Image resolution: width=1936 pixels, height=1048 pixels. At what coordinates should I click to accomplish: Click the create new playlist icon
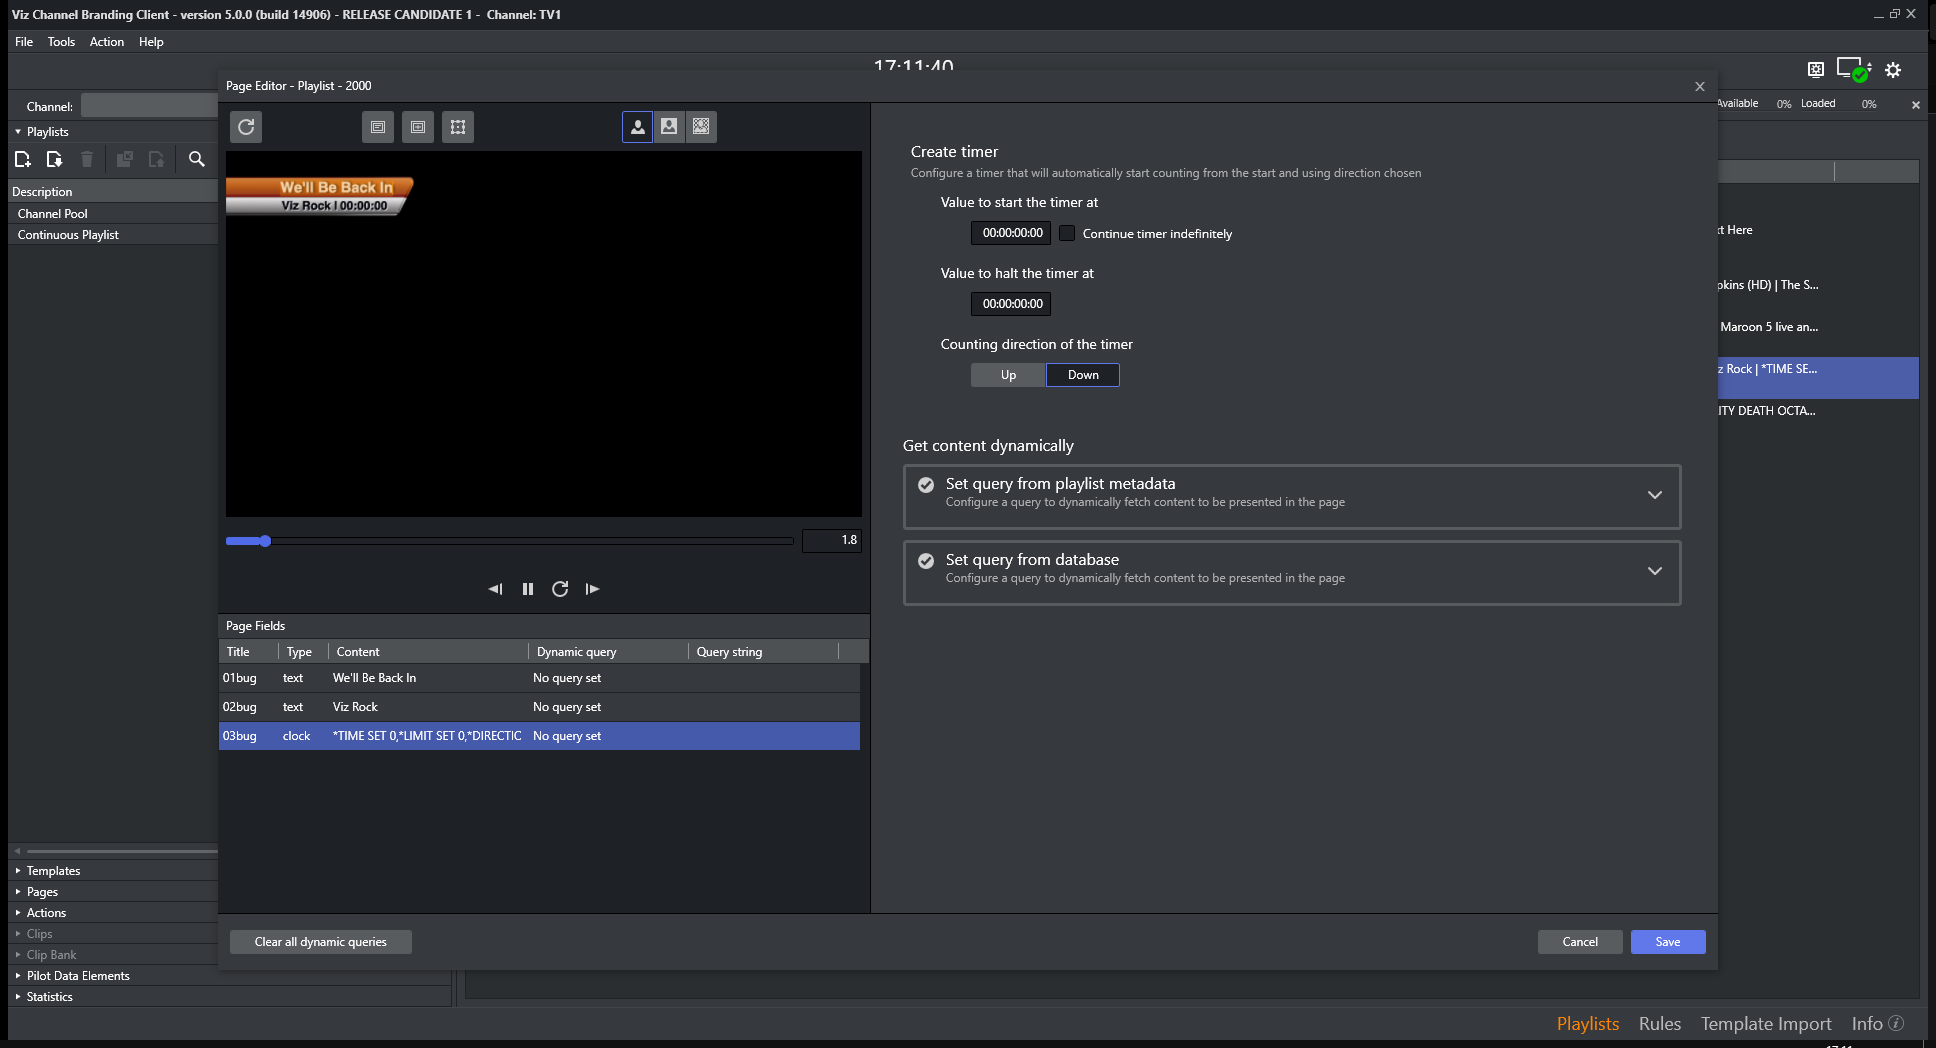pyautogui.click(x=23, y=159)
